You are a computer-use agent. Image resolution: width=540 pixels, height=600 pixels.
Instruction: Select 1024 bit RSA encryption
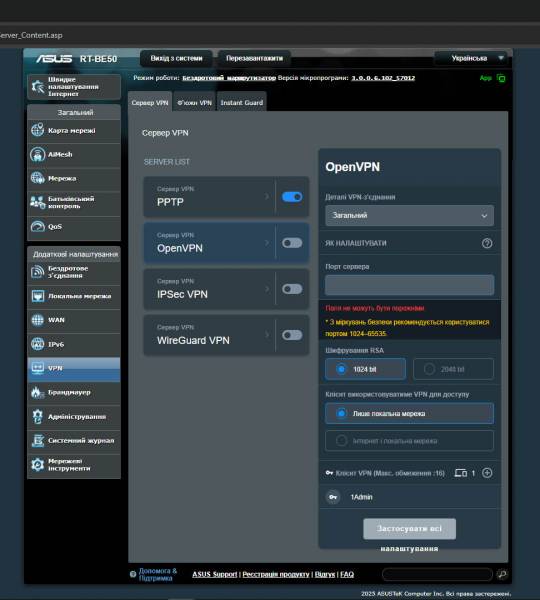(x=365, y=369)
